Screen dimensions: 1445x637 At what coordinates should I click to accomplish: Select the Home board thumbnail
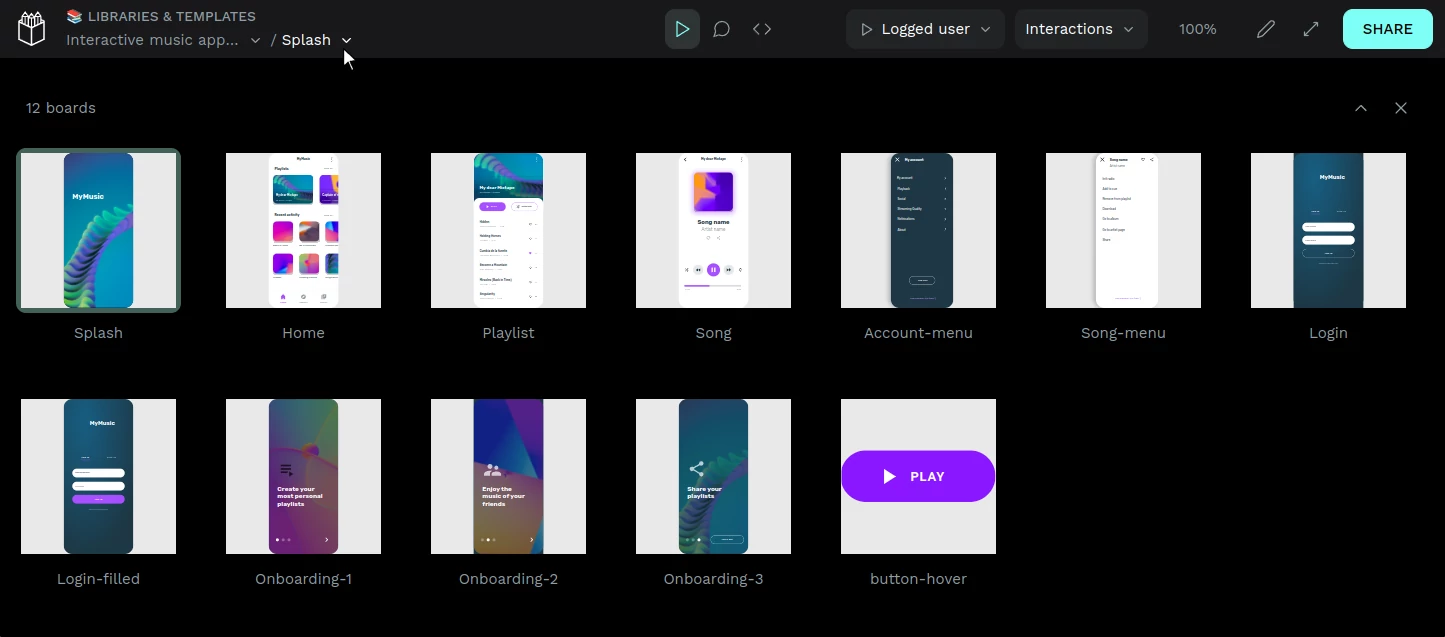pyautogui.click(x=303, y=230)
